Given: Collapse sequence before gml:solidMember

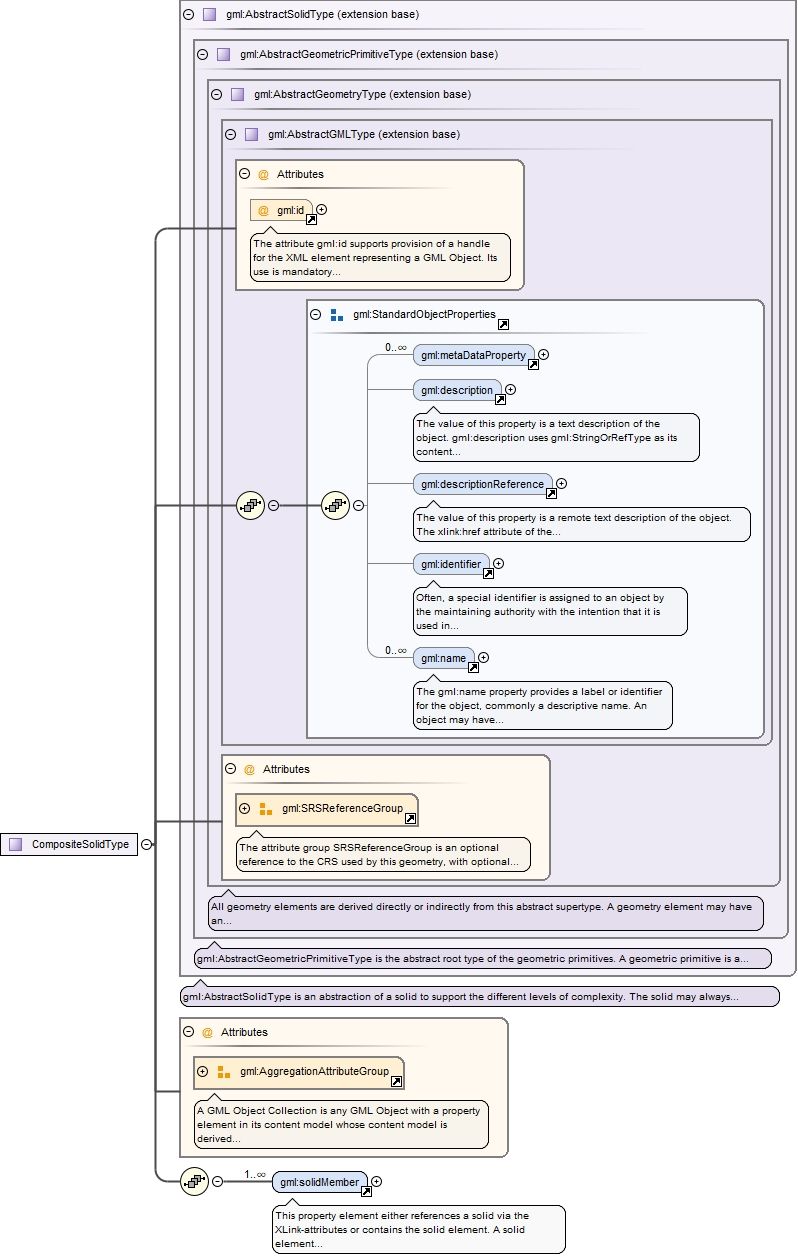Looking at the screenshot, I should tap(218, 1182).
